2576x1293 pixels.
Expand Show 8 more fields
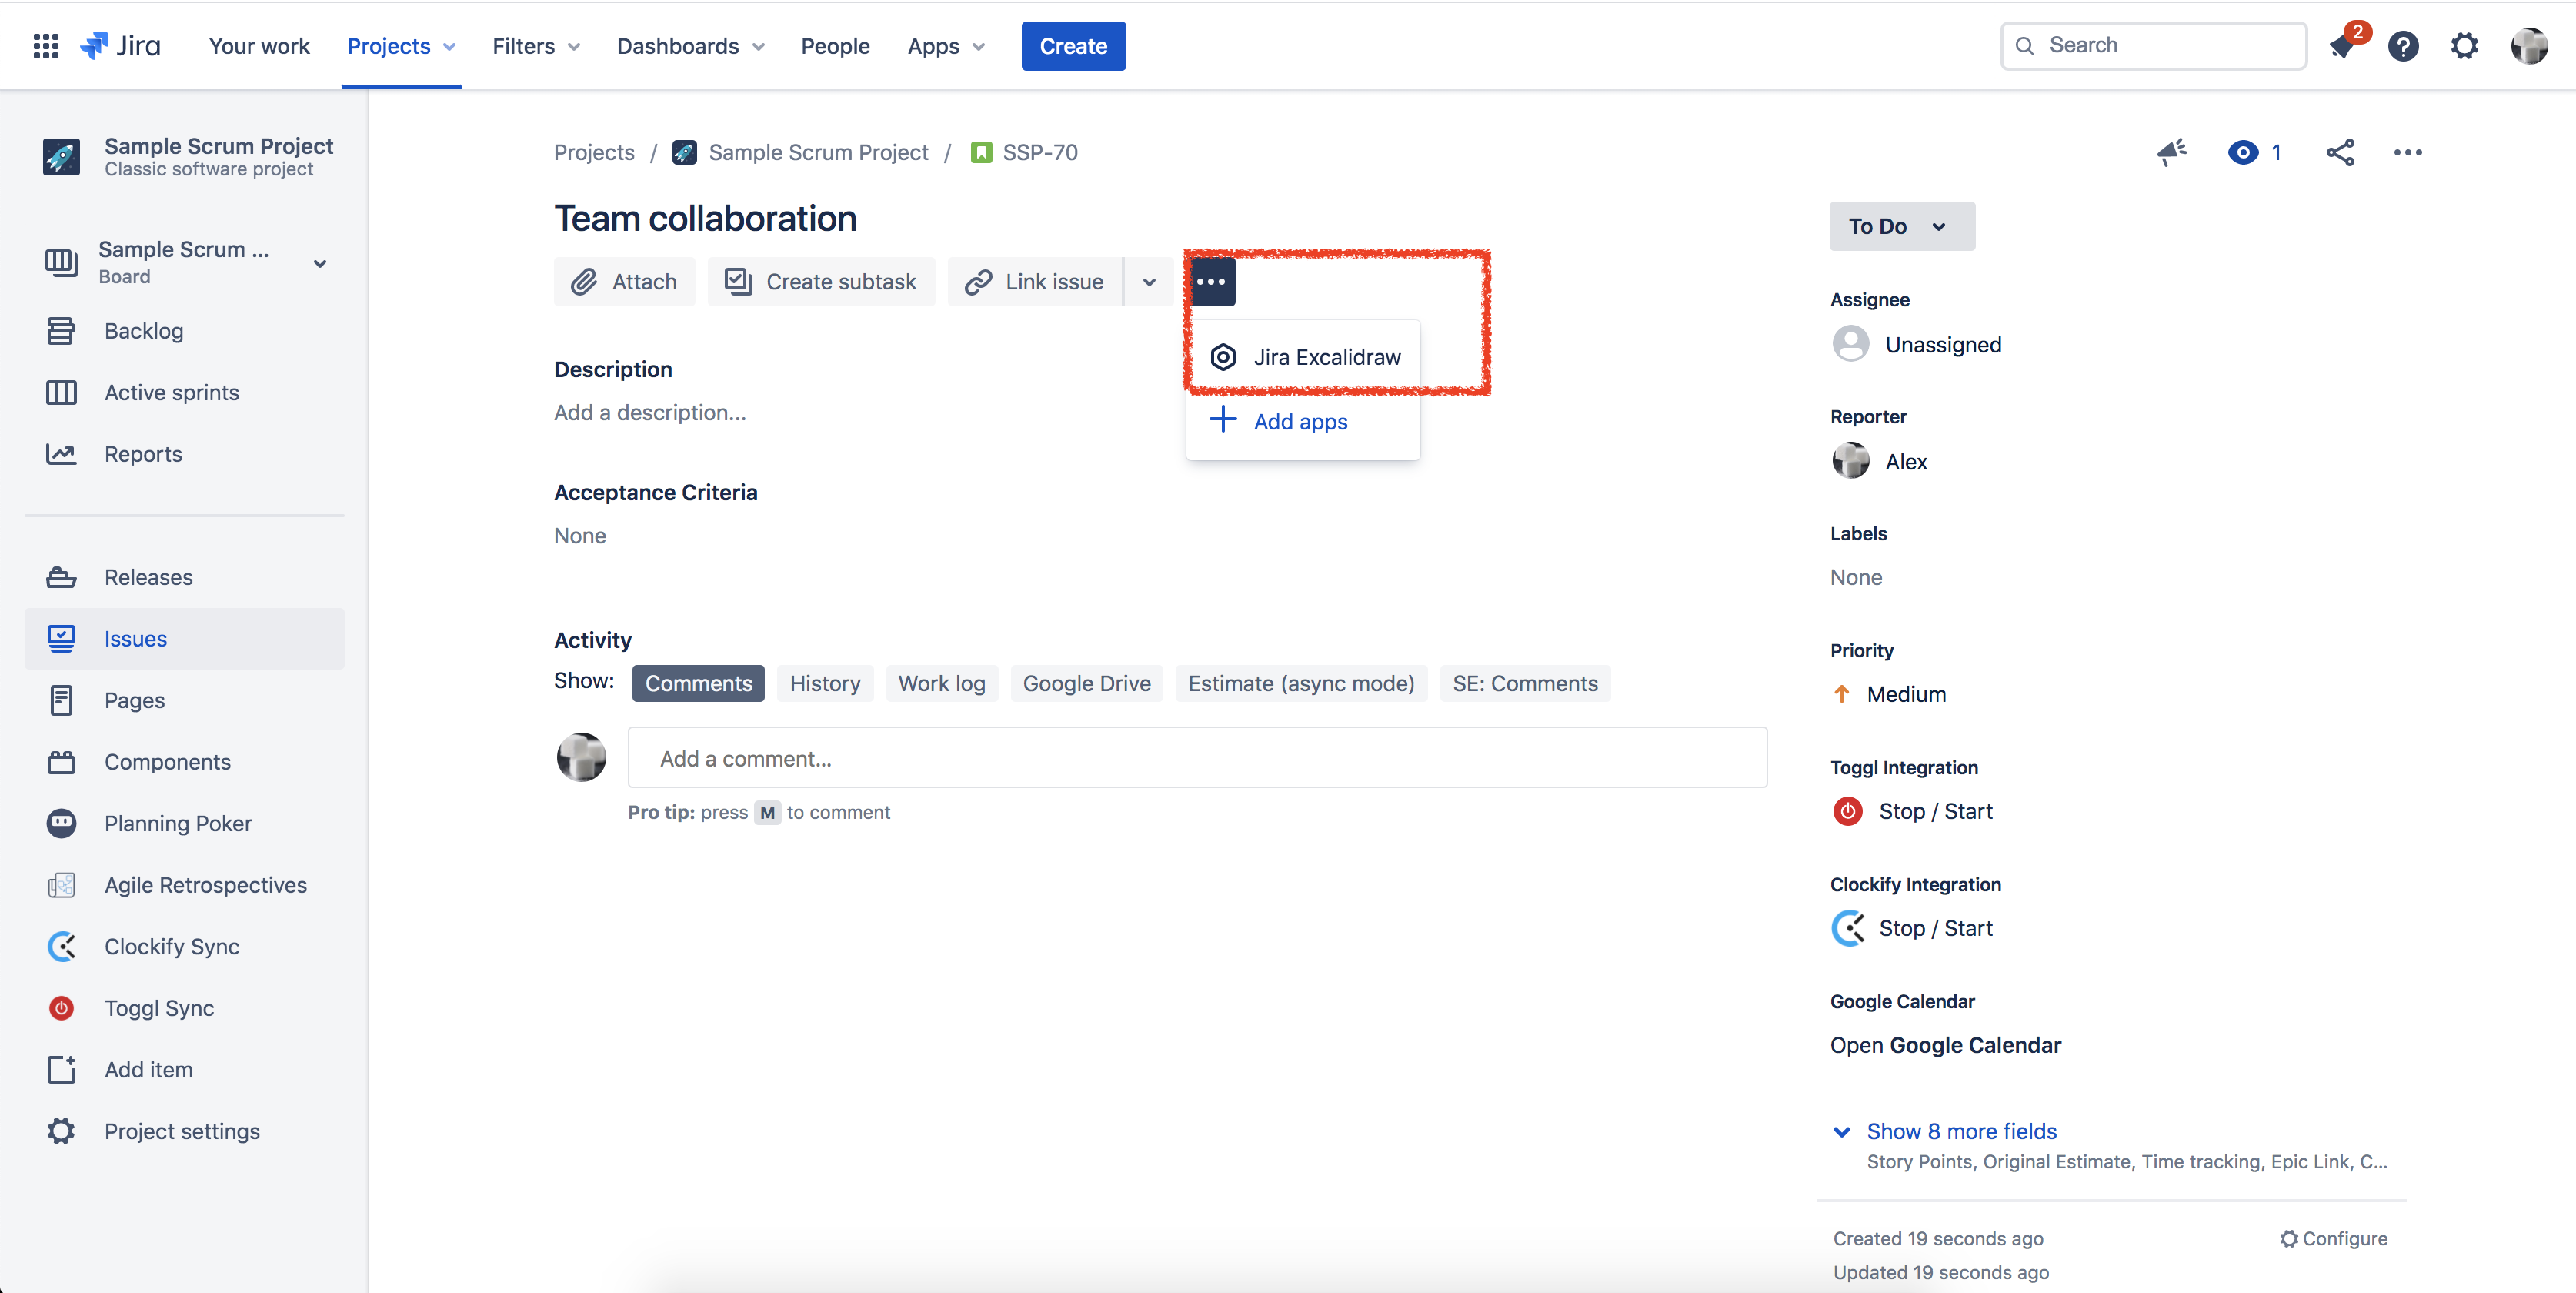coord(1960,1131)
